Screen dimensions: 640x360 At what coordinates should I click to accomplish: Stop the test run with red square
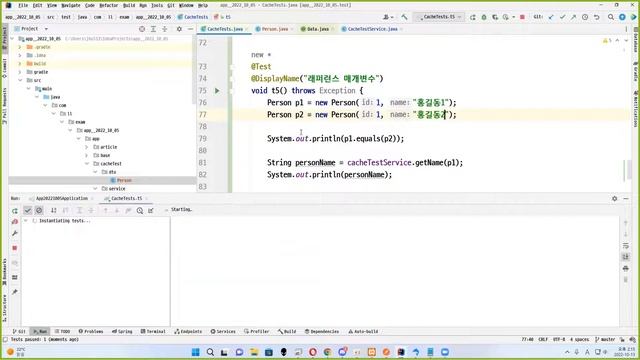pos(15,248)
